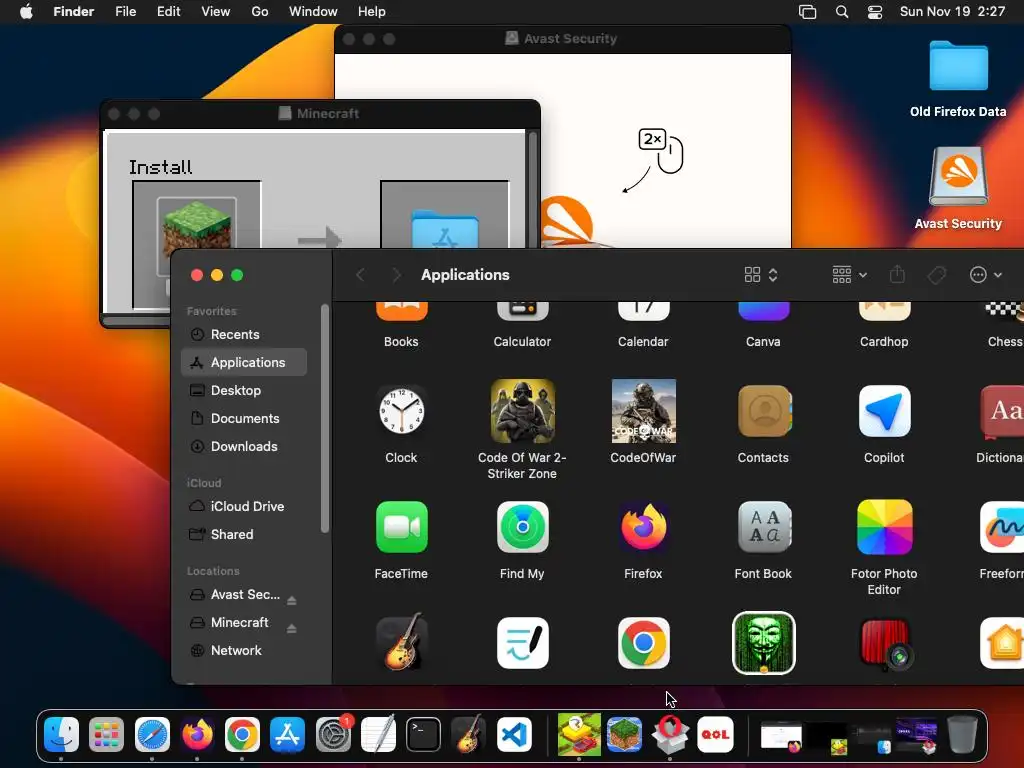Open the Fotor Photo Editor app
Viewport: 1024px width, 768px height.
click(x=884, y=527)
